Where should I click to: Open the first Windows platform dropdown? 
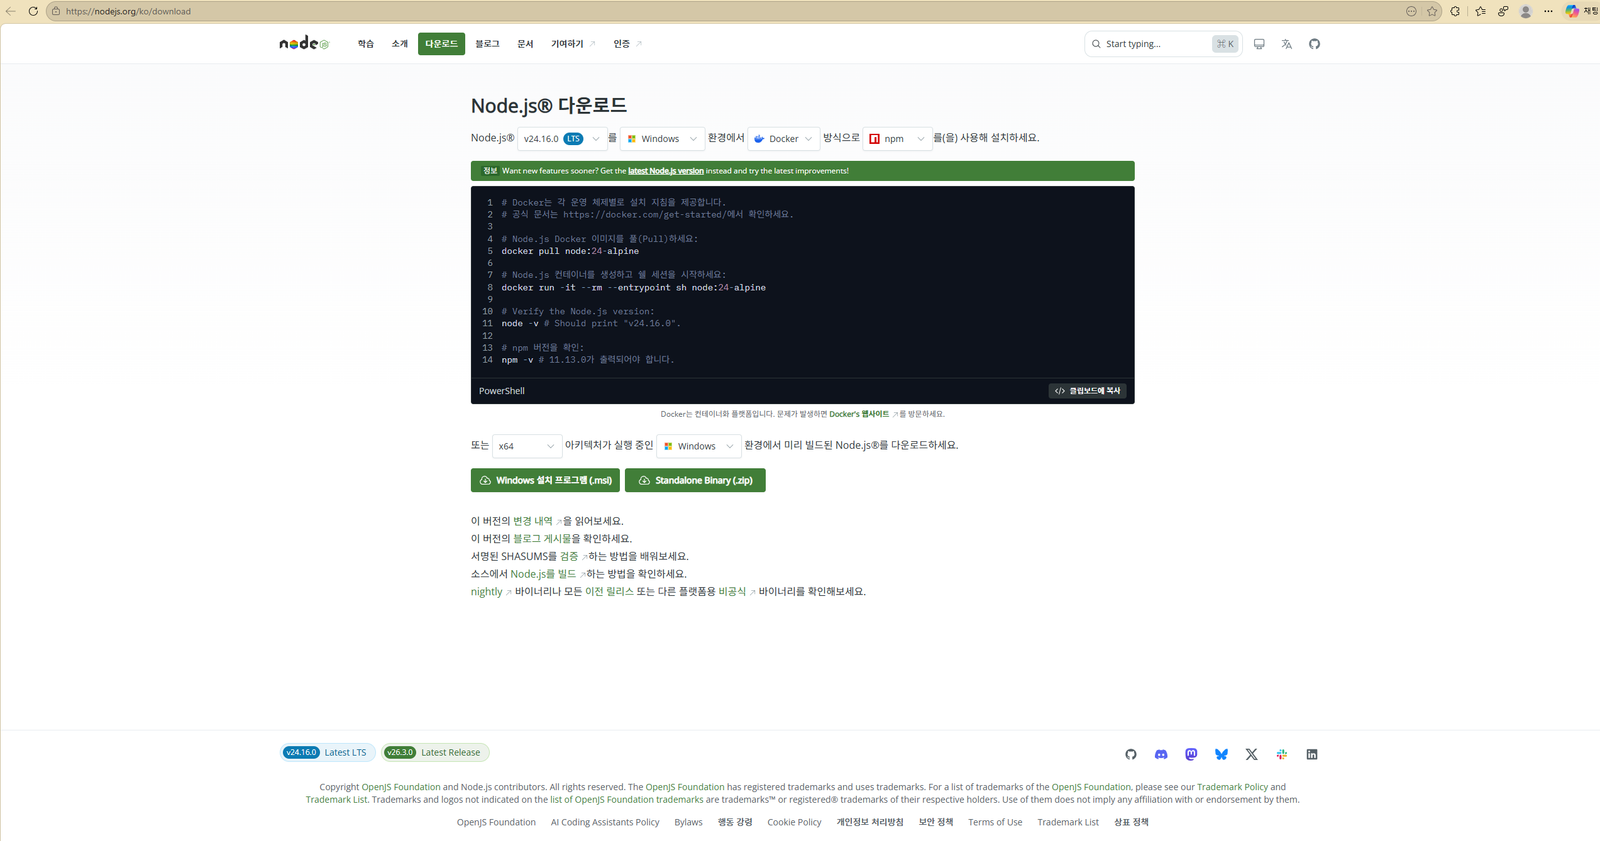[662, 139]
